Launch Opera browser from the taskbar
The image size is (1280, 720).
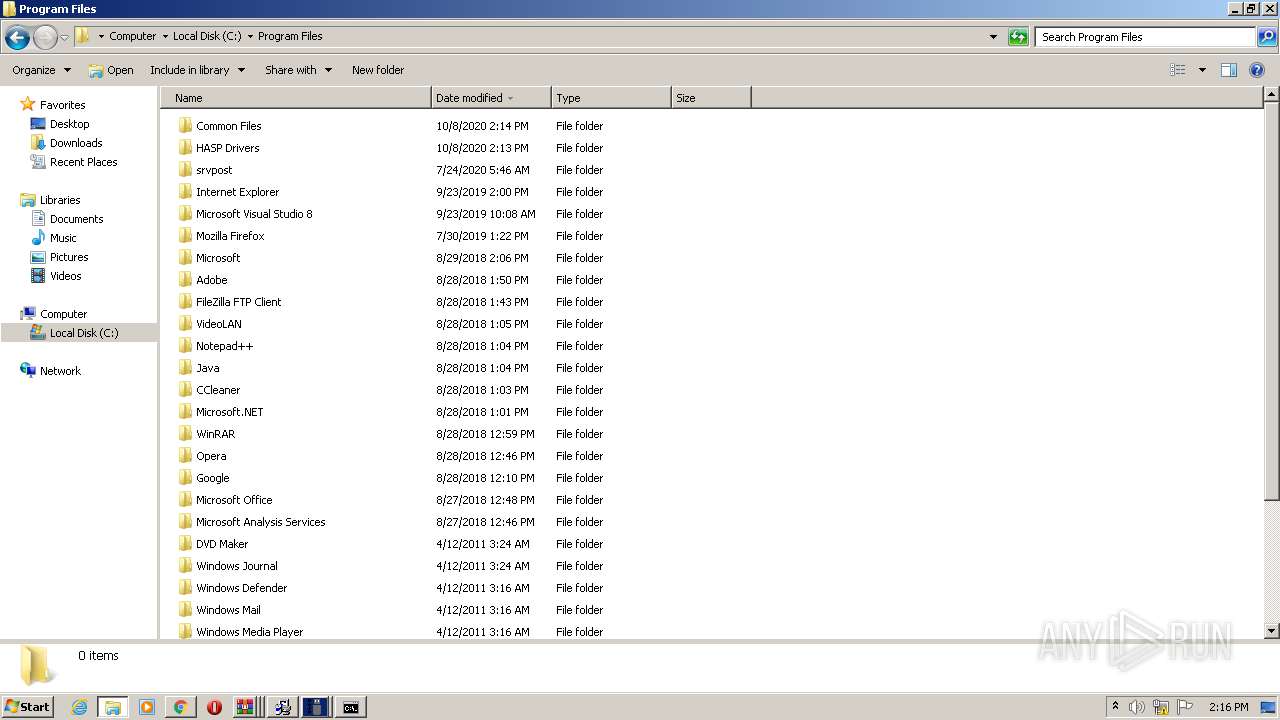point(214,707)
